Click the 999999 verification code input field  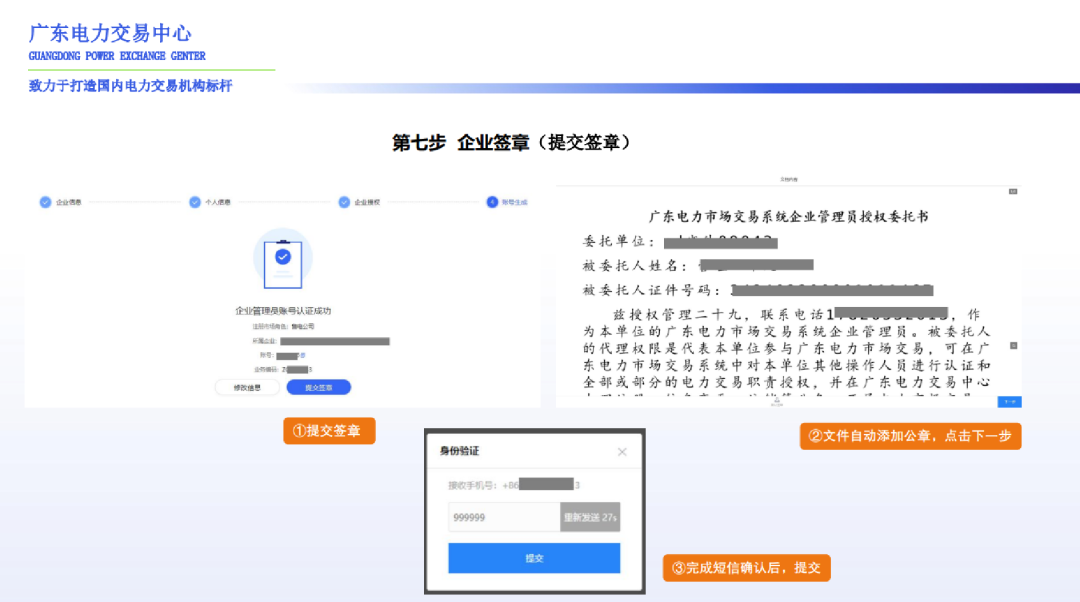tap(505, 517)
